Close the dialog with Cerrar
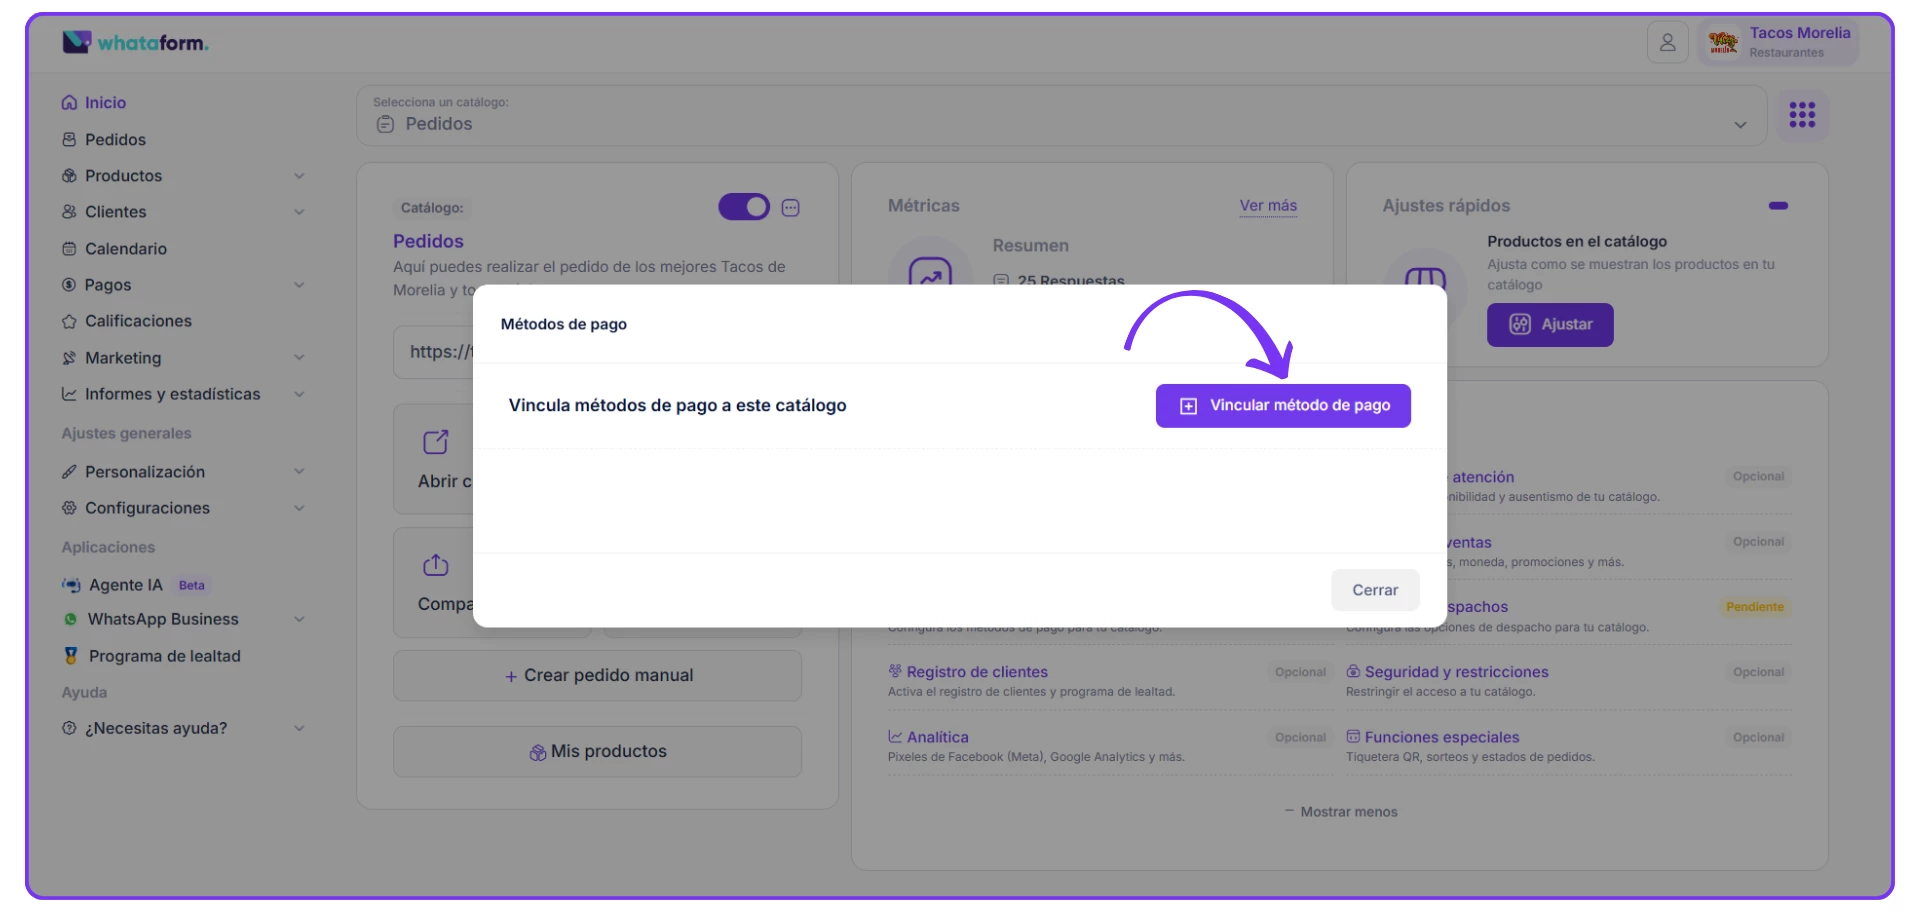Screen dimensions: 1920x912 click(1374, 590)
